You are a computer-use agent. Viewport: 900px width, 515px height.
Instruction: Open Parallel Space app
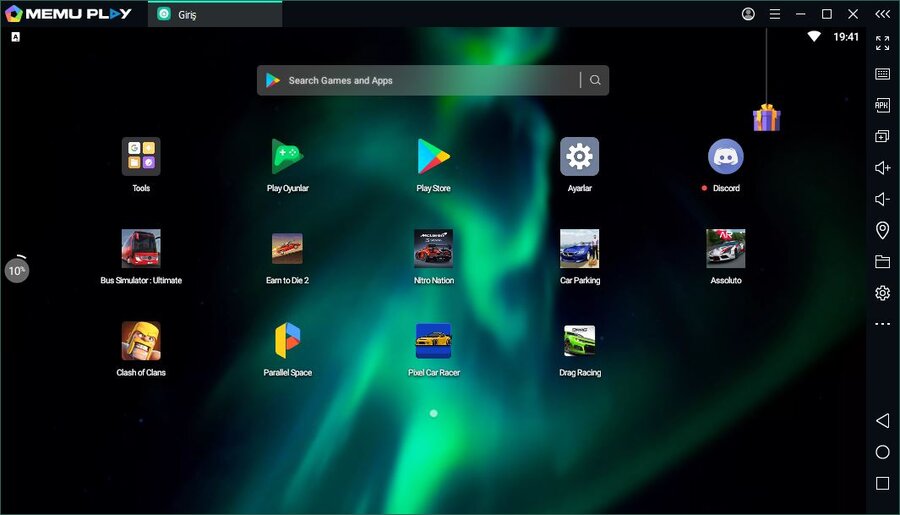coord(287,340)
